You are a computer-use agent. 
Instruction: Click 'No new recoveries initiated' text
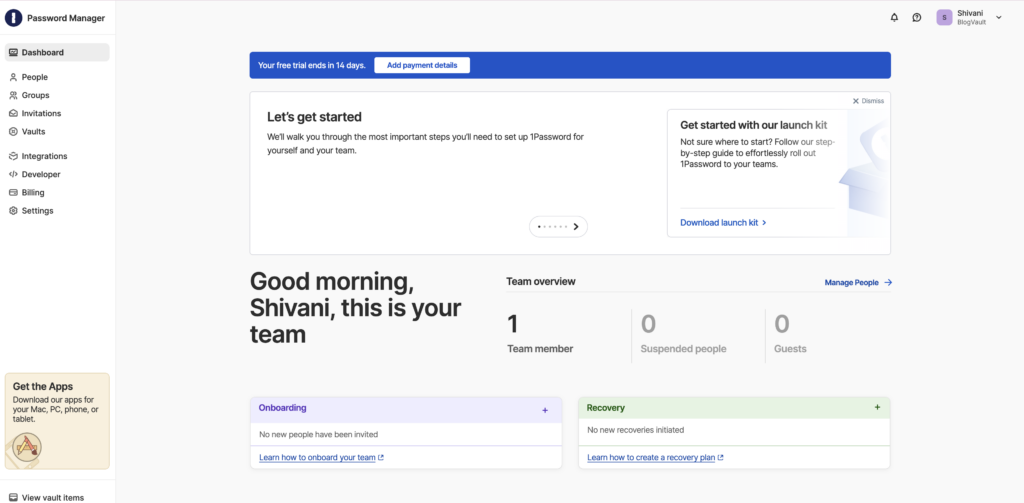635,430
